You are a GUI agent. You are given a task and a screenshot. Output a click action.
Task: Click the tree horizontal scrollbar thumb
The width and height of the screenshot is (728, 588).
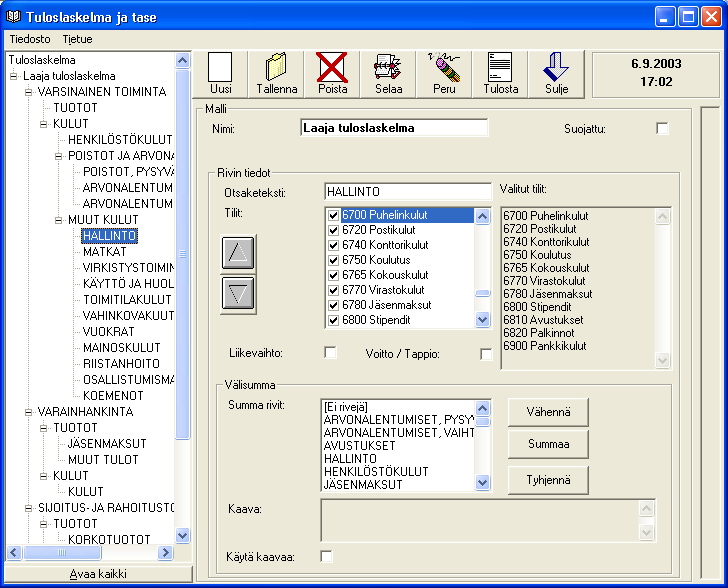[x=62, y=552]
